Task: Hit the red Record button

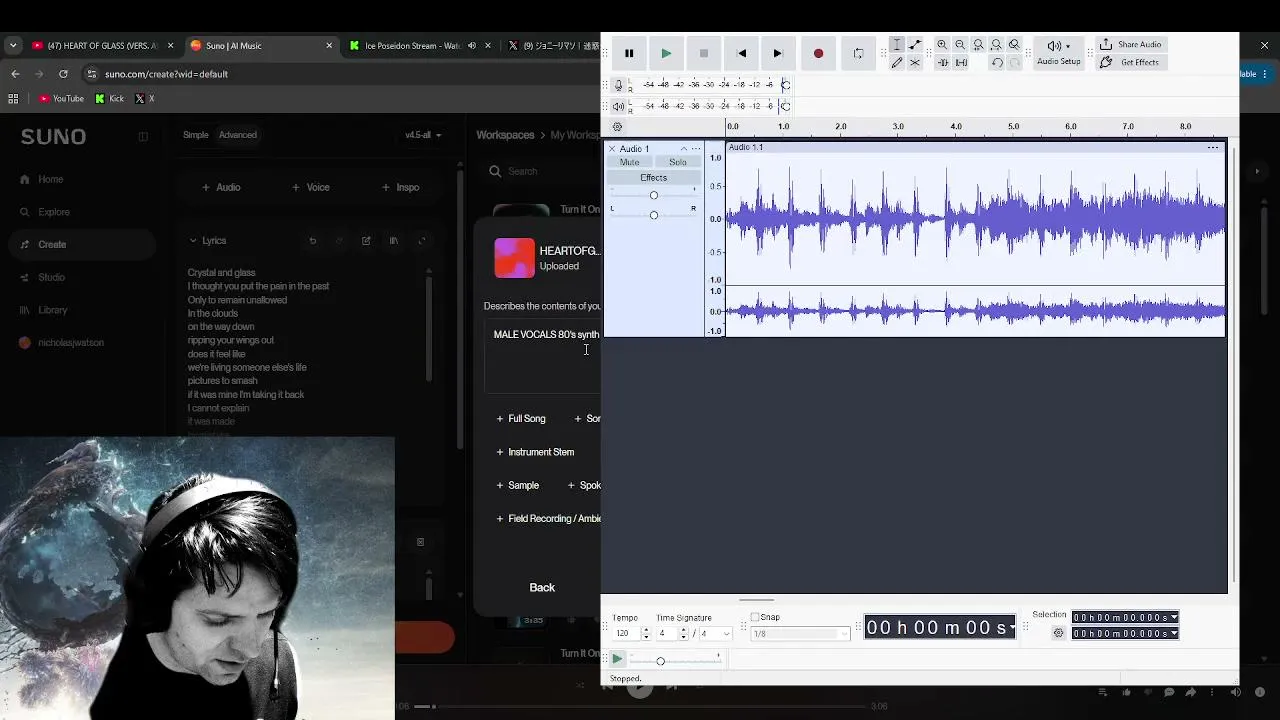Action: coord(818,53)
